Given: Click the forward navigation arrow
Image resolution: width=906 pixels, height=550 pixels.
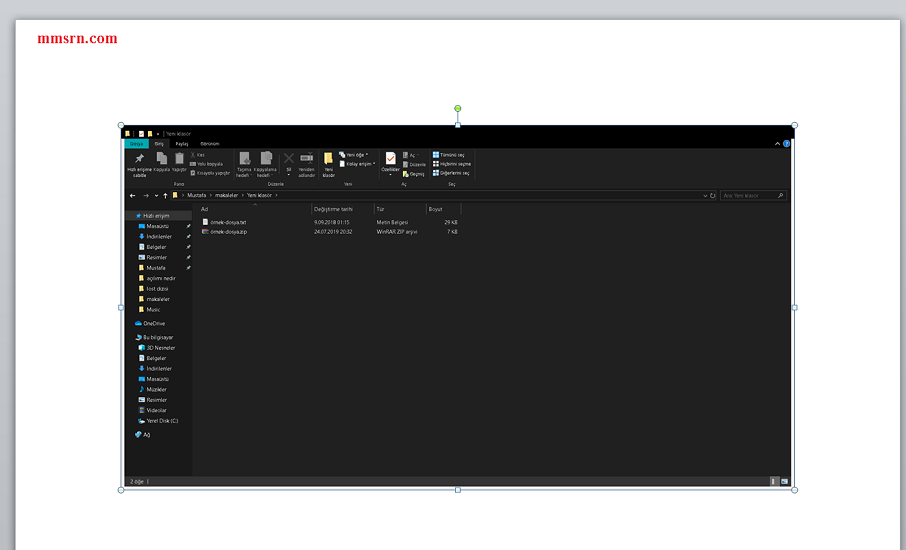Looking at the screenshot, I should coord(146,196).
